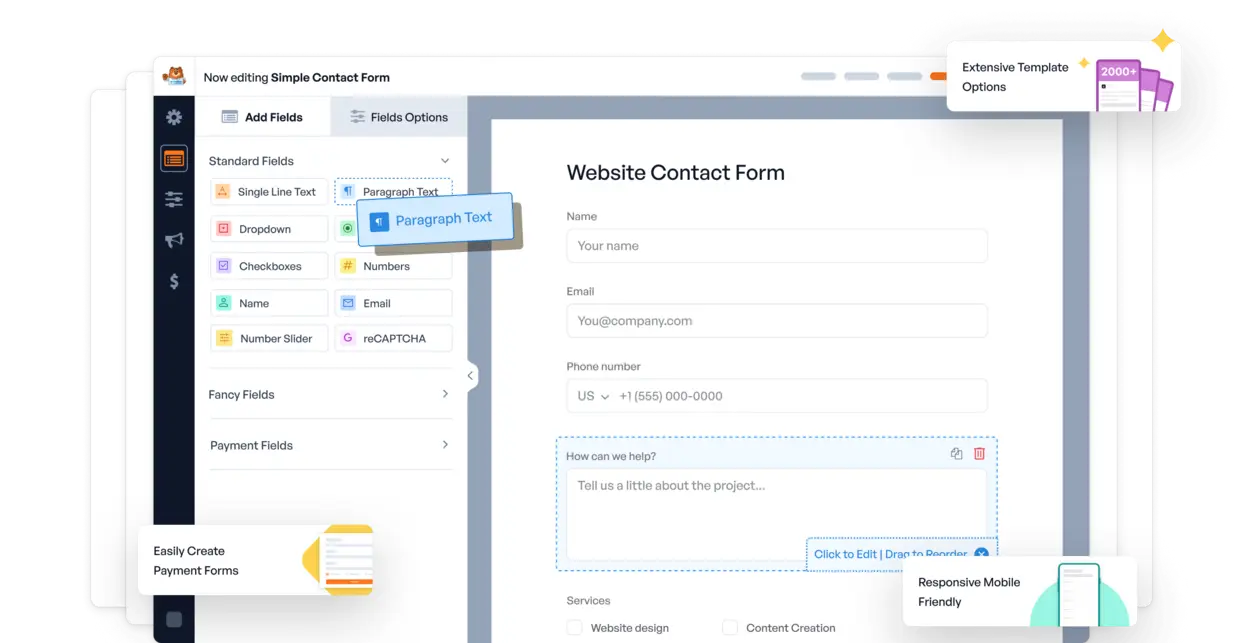Click the WPForms bear mascot logo

click(x=174, y=76)
